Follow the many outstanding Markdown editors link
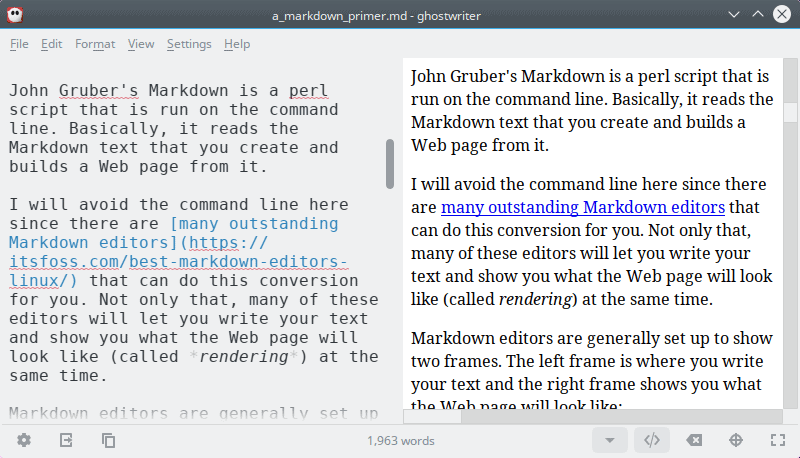 coord(582,208)
